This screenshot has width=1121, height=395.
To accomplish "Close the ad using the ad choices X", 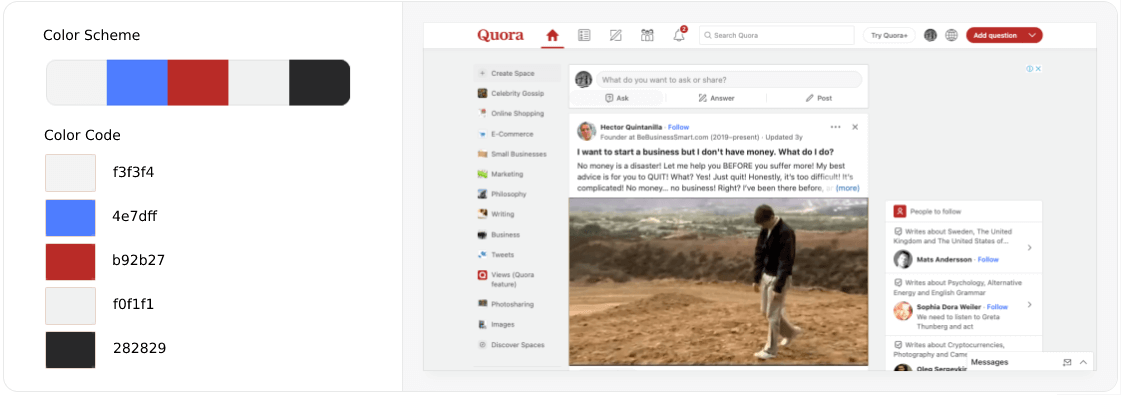I will (x=1038, y=69).
